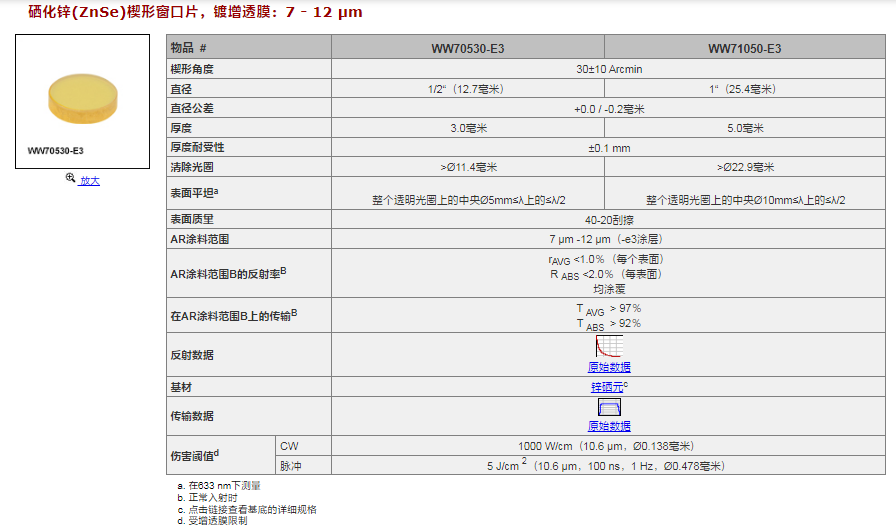
Task: Open the transmission data graph icon
Action: pos(609,407)
